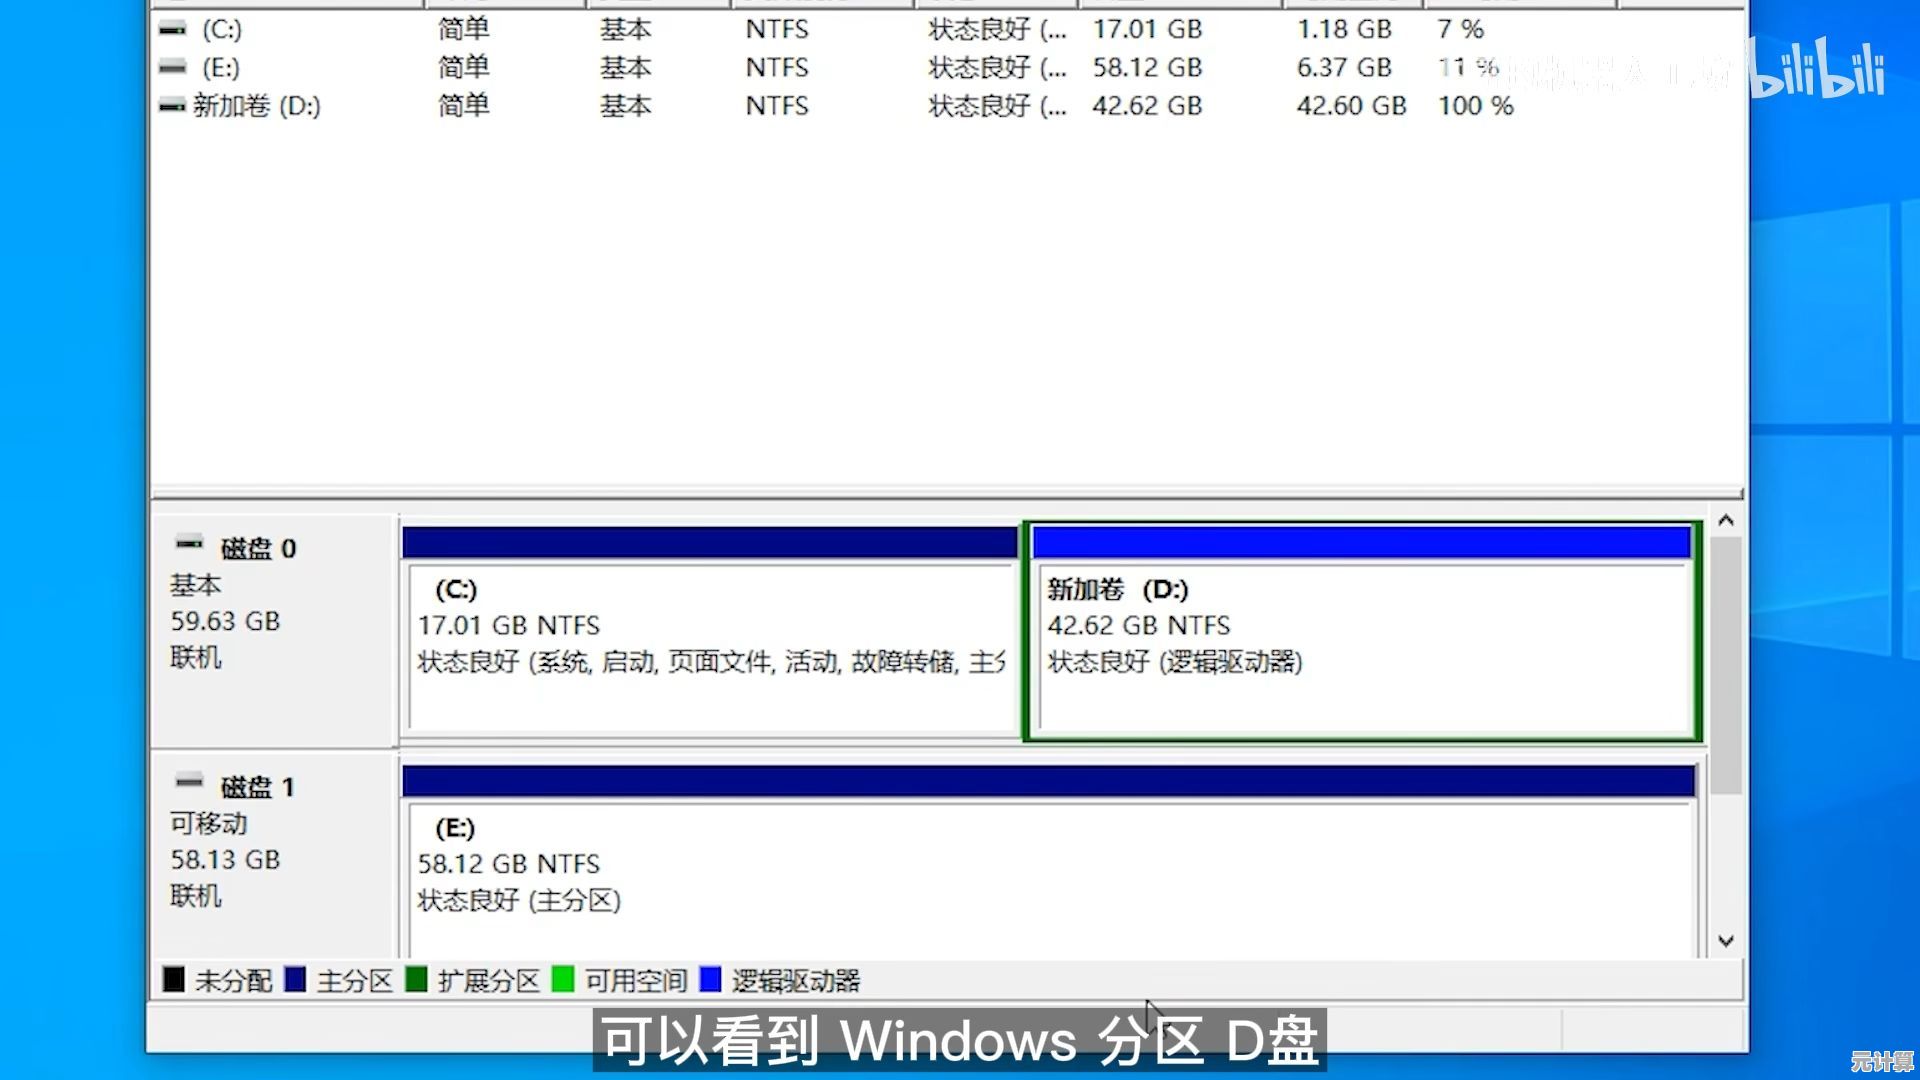The width and height of the screenshot is (1920, 1080).
Task: Click 状态良好 (主分区) text in E: block
Action: tap(519, 901)
